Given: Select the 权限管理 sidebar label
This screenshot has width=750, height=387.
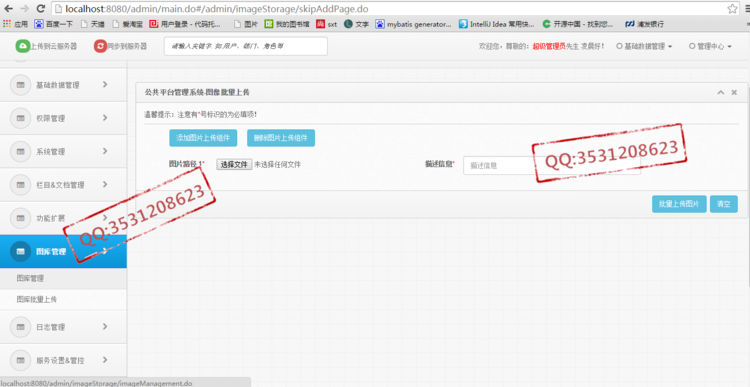Looking at the screenshot, I should pos(50,119).
